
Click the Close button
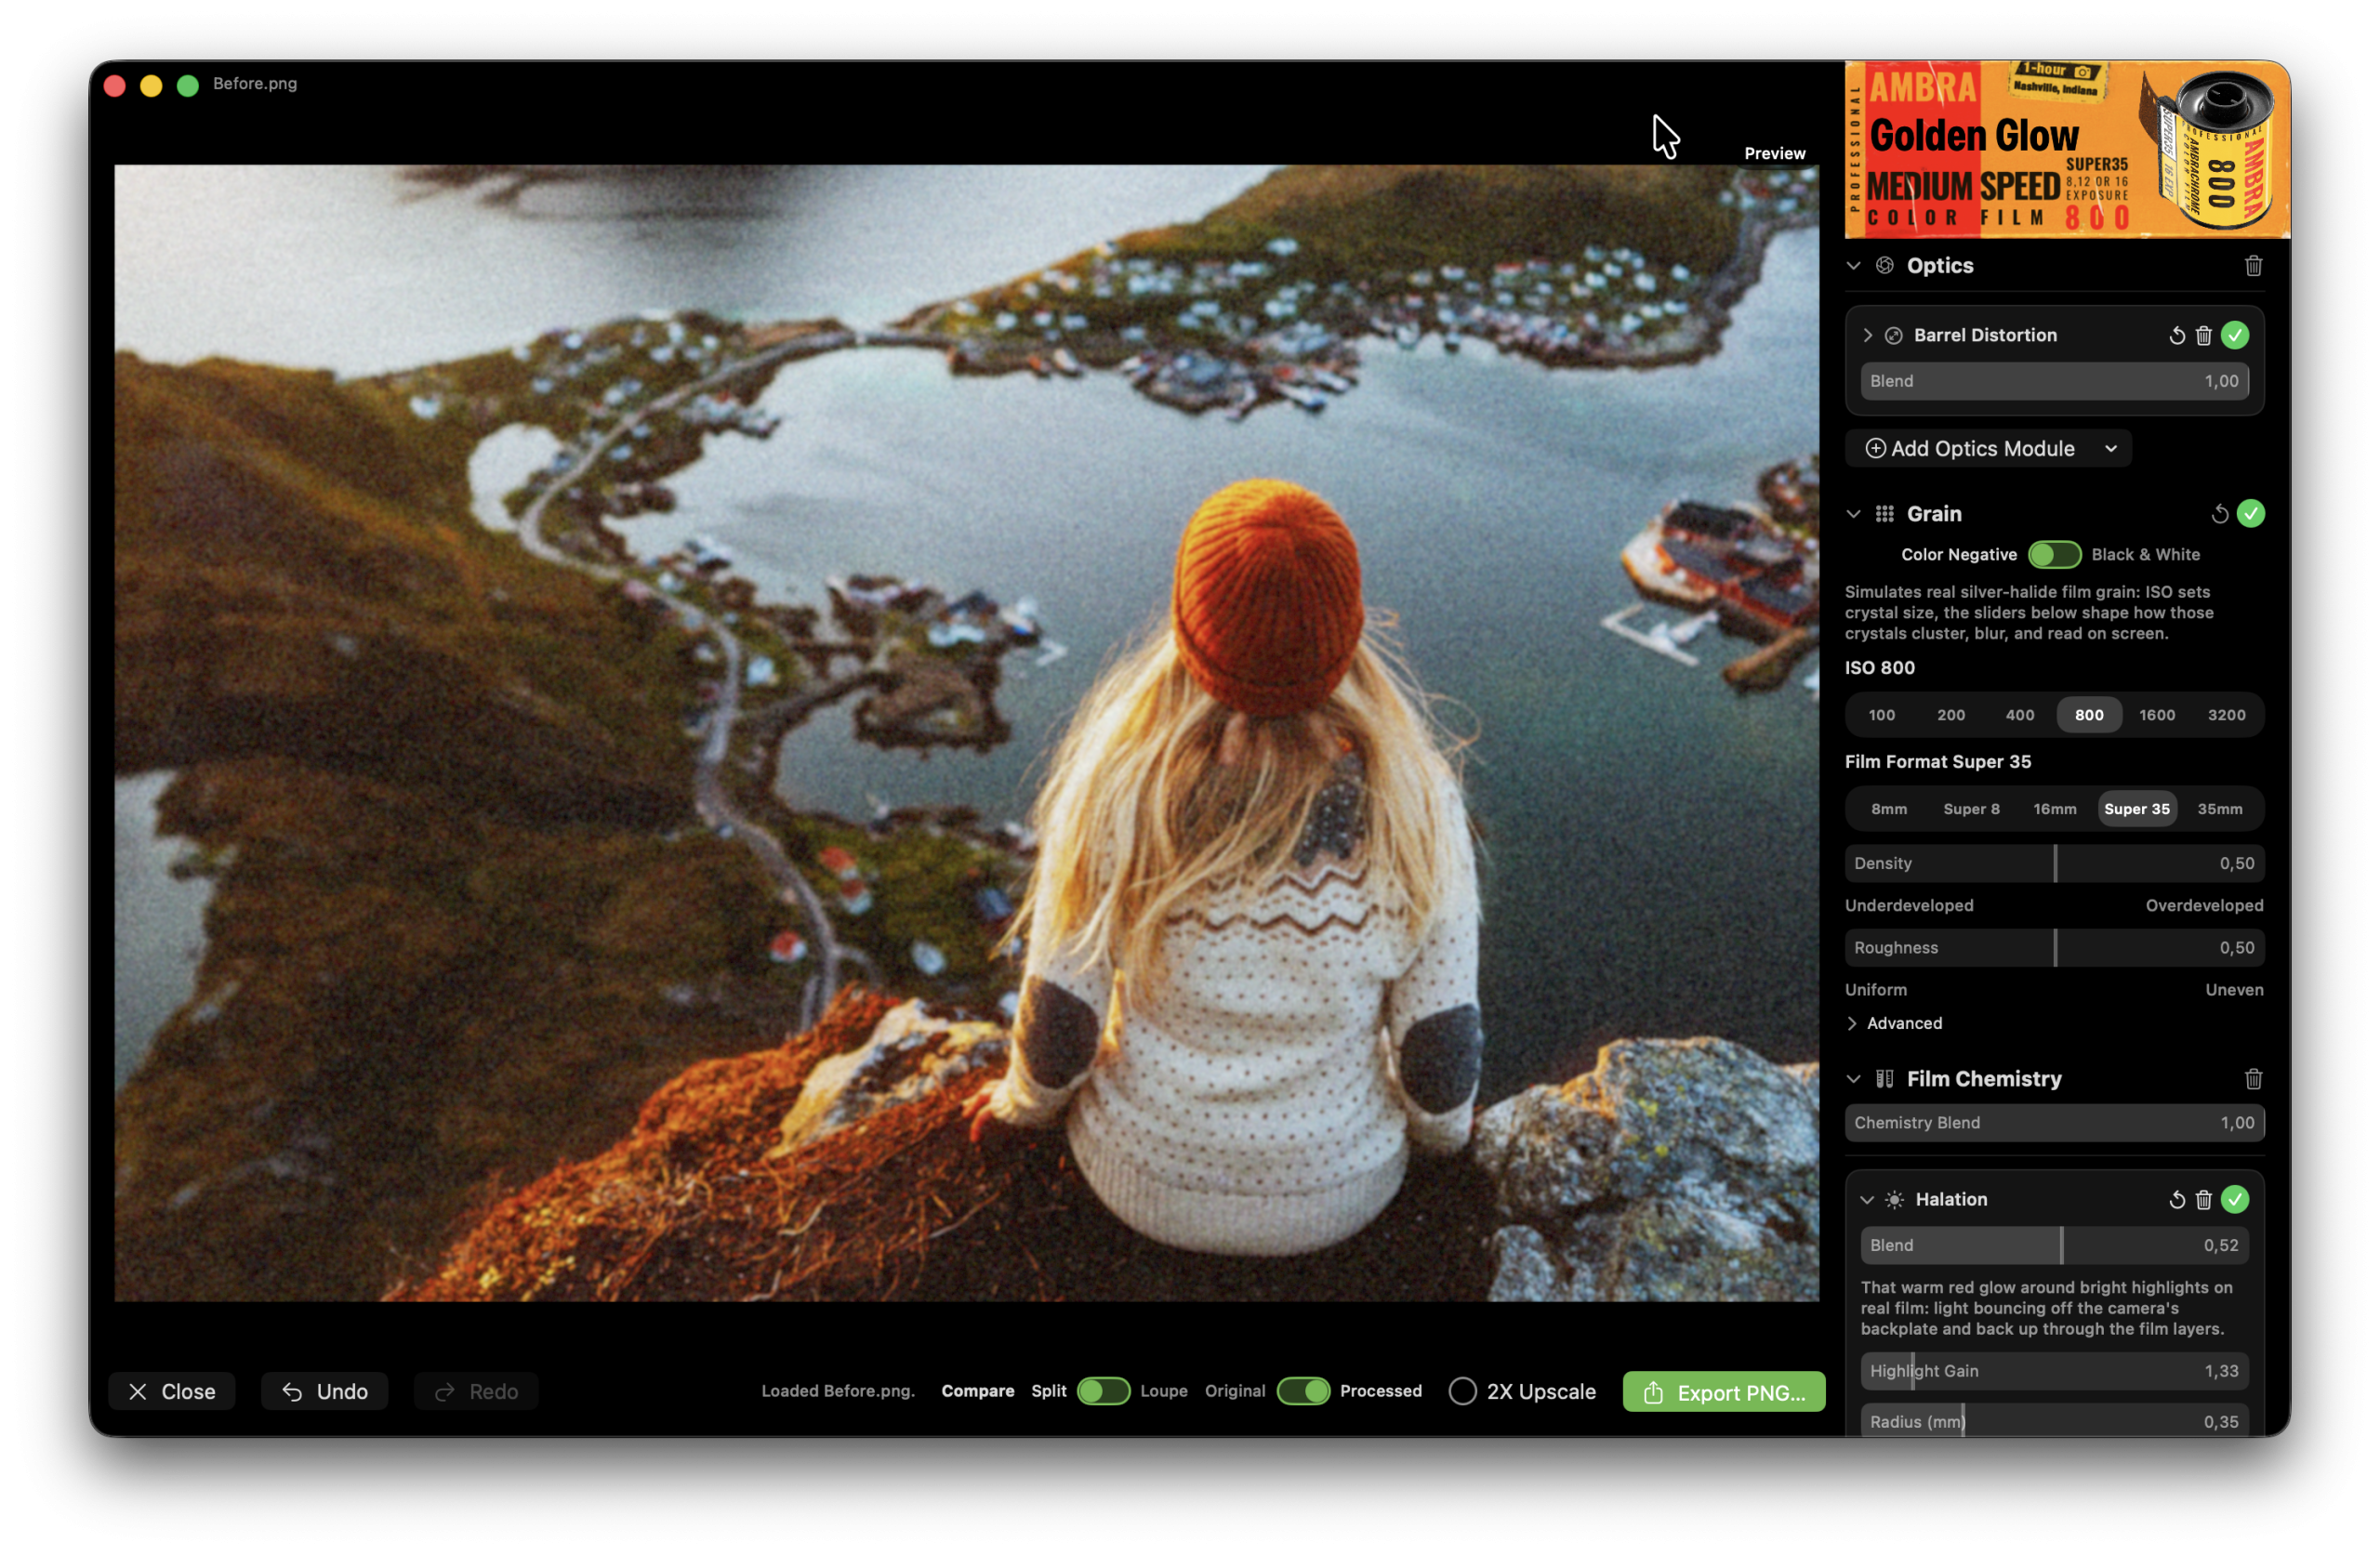(x=171, y=1392)
